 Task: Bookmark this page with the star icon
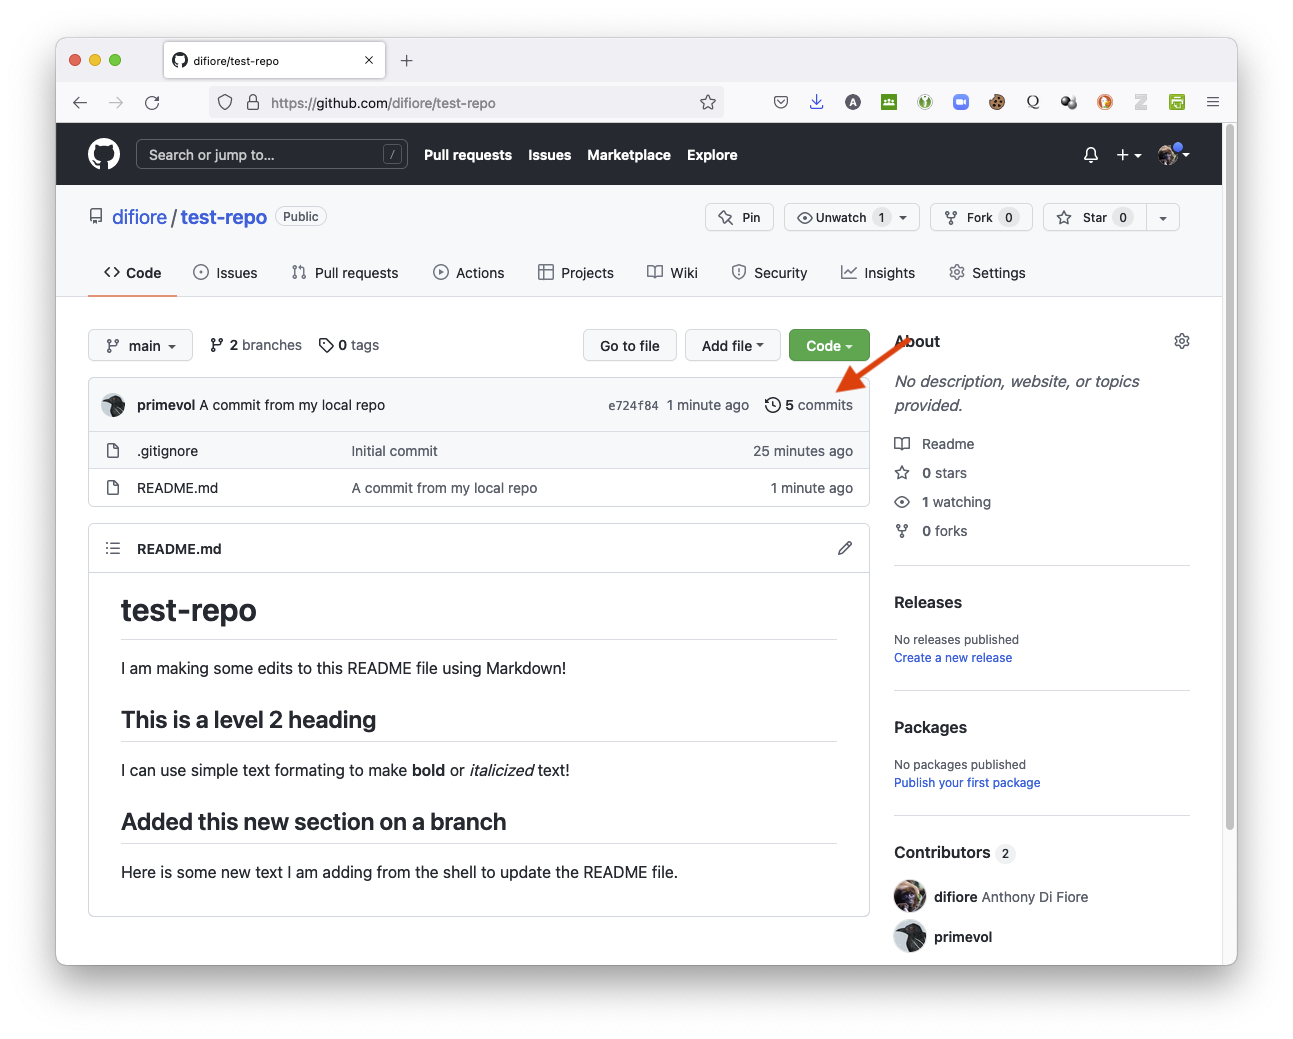point(708,102)
